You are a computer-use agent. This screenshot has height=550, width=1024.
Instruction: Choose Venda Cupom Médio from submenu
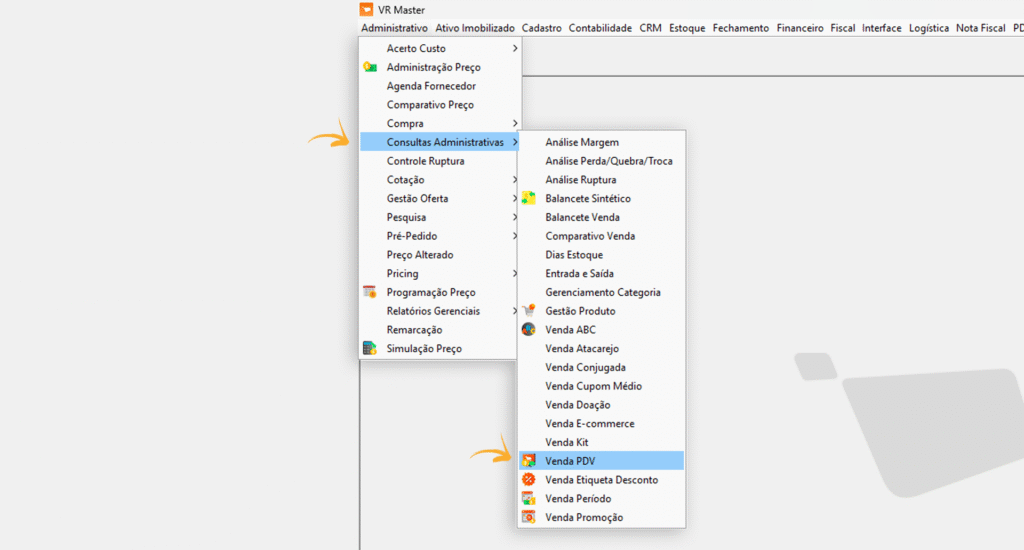[601, 386]
